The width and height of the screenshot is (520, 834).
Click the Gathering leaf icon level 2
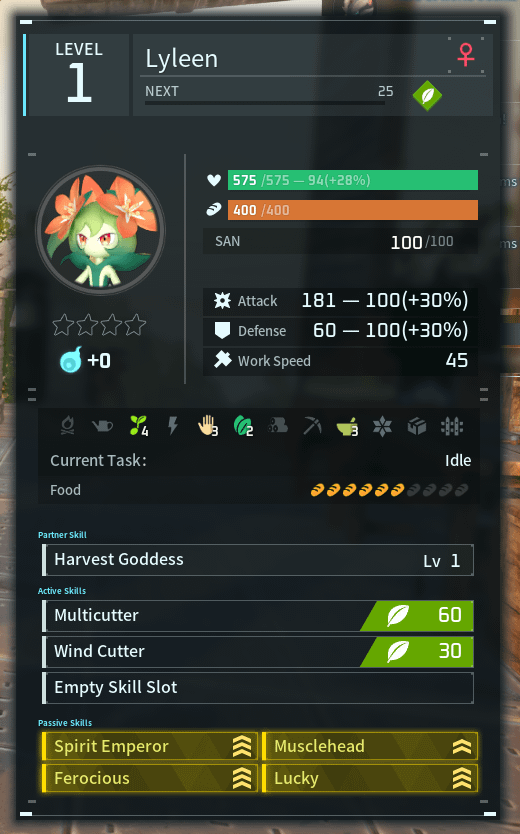coord(243,426)
